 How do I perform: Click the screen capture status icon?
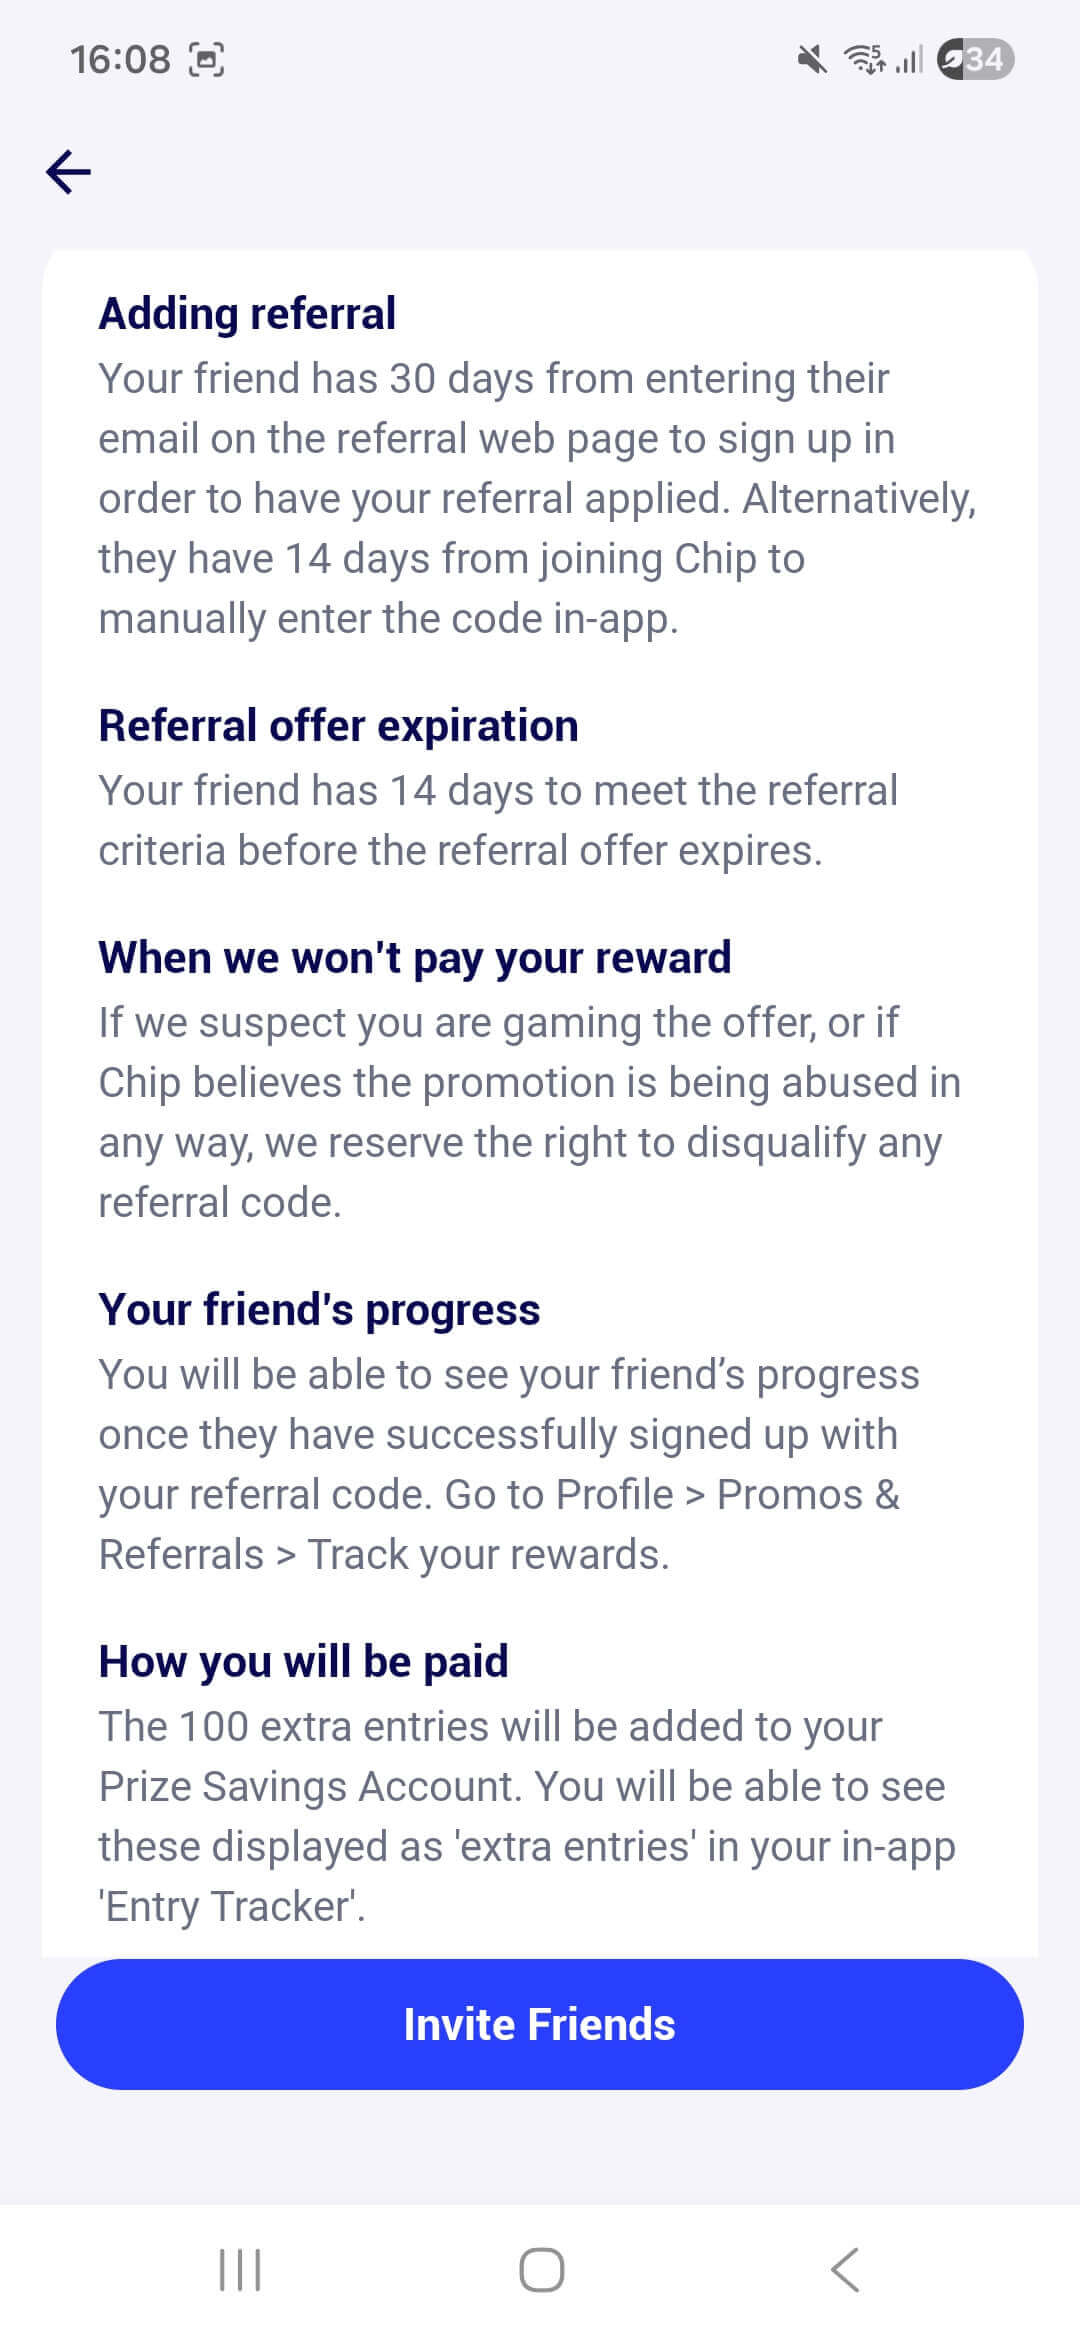point(207,60)
